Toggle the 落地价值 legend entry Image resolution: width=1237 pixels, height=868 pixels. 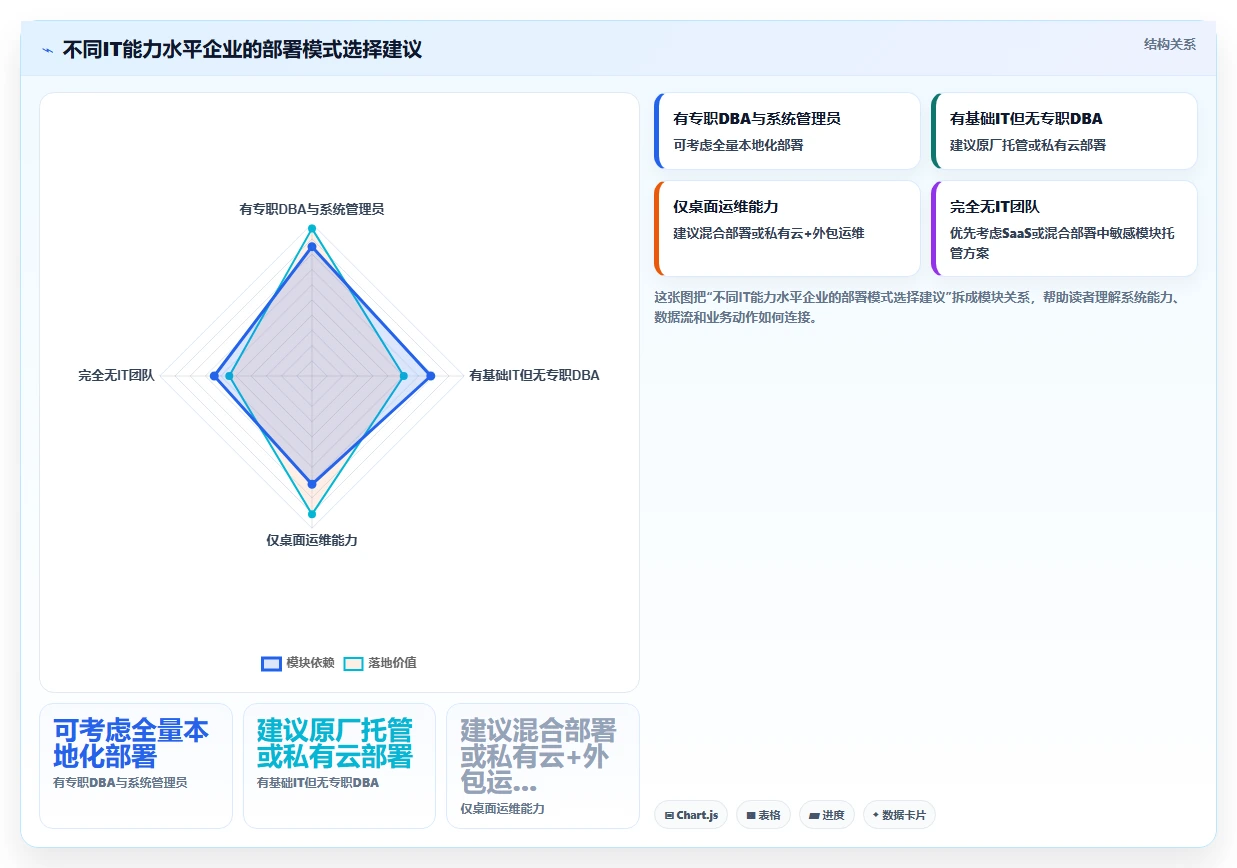(380, 663)
